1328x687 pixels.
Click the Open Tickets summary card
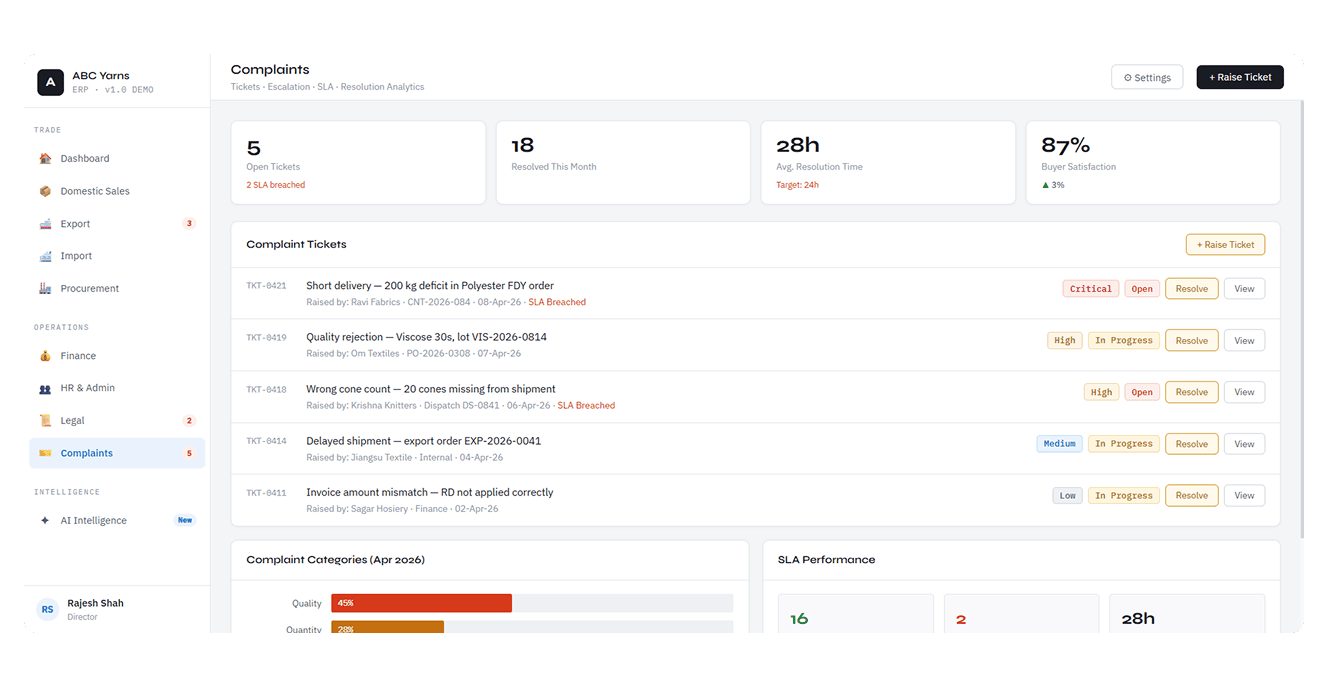358,163
